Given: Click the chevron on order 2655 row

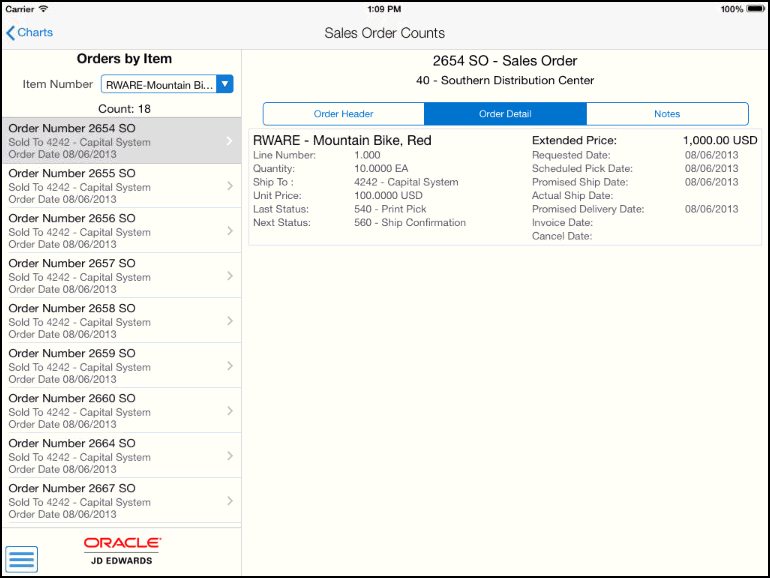Looking at the screenshot, I should pyautogui.click(x=230, y=186).
